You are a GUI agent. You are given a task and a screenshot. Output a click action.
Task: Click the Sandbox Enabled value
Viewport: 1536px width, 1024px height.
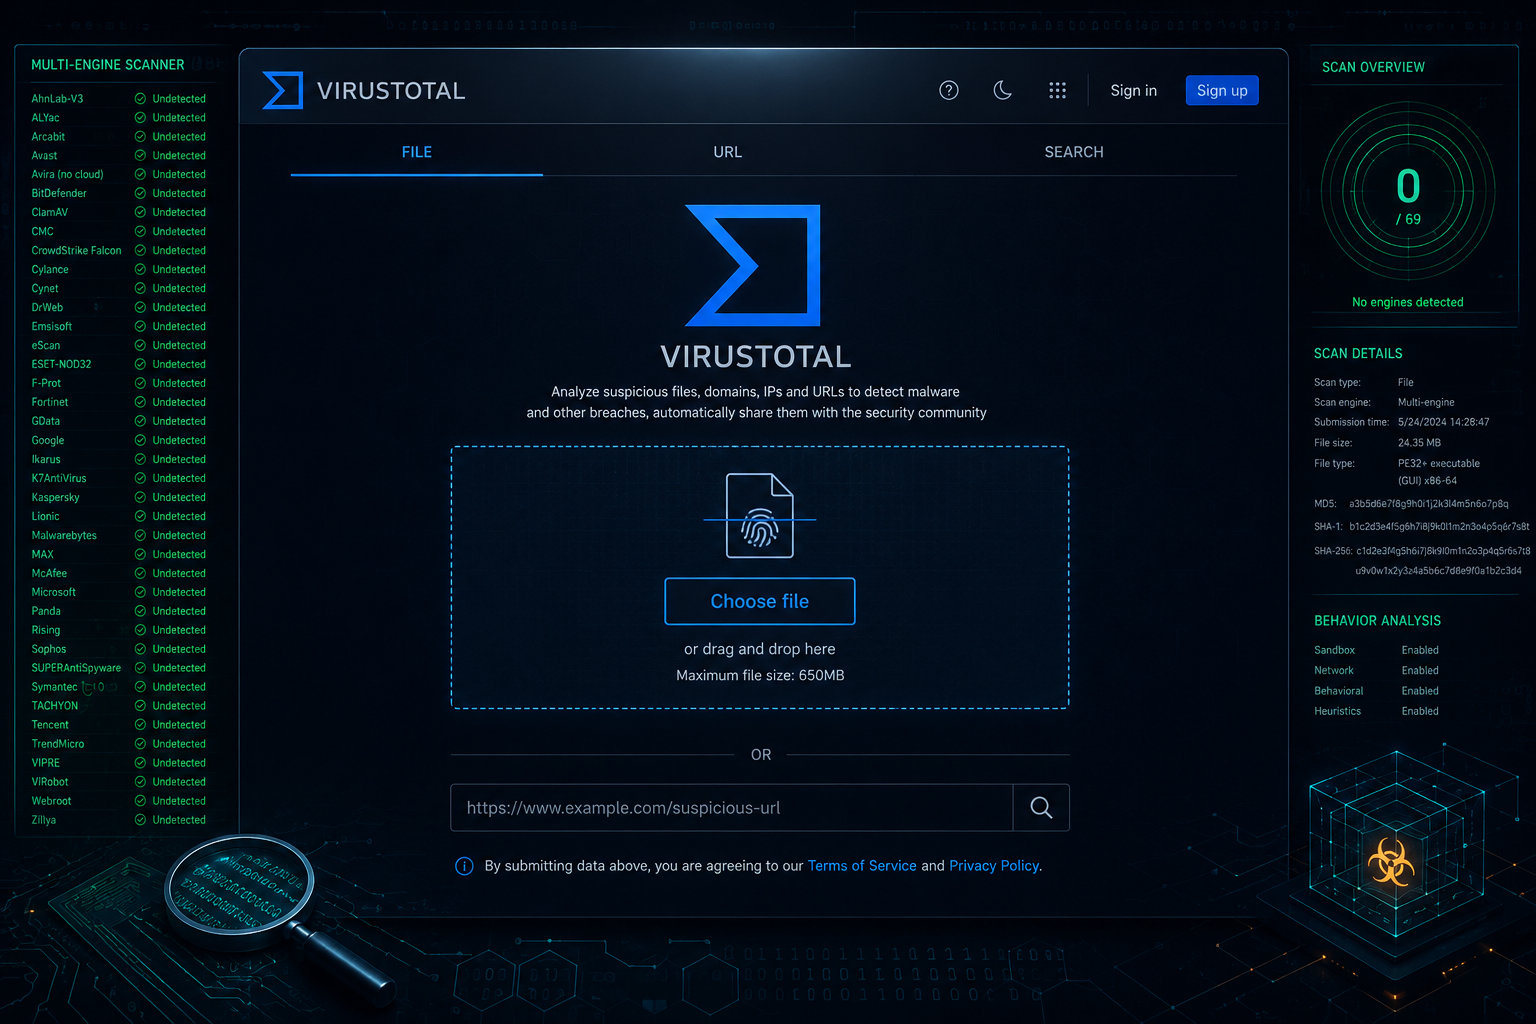click(1420, 650)
